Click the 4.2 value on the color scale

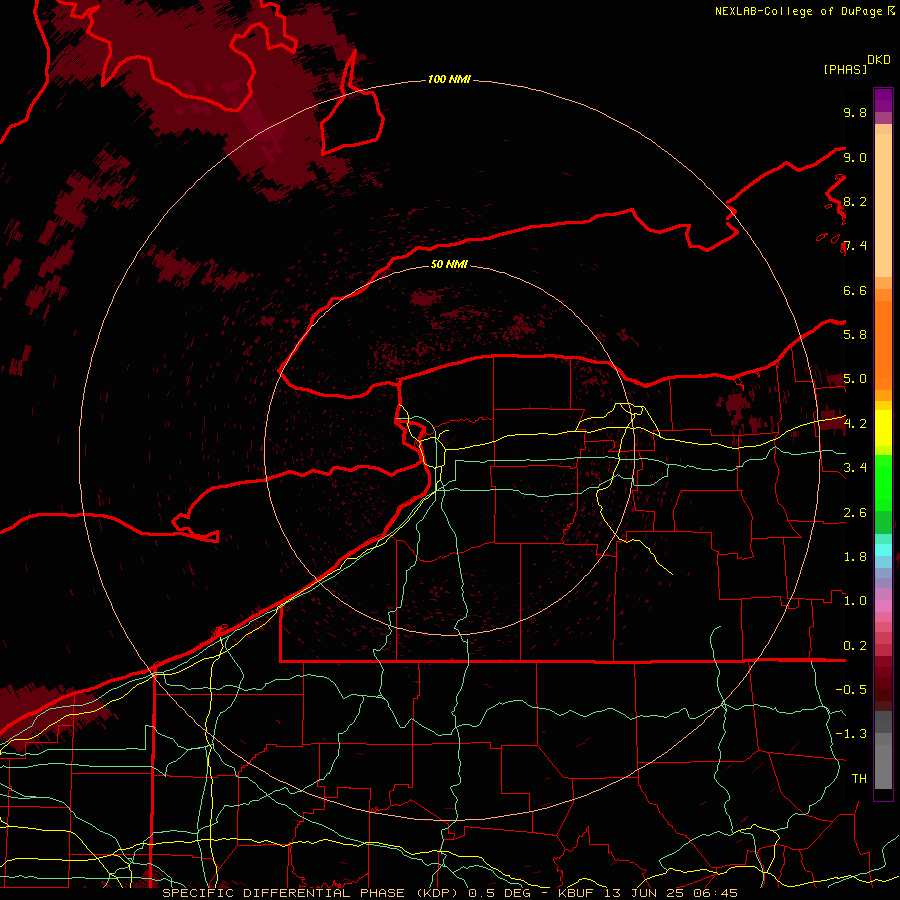[x=855, y=424]
